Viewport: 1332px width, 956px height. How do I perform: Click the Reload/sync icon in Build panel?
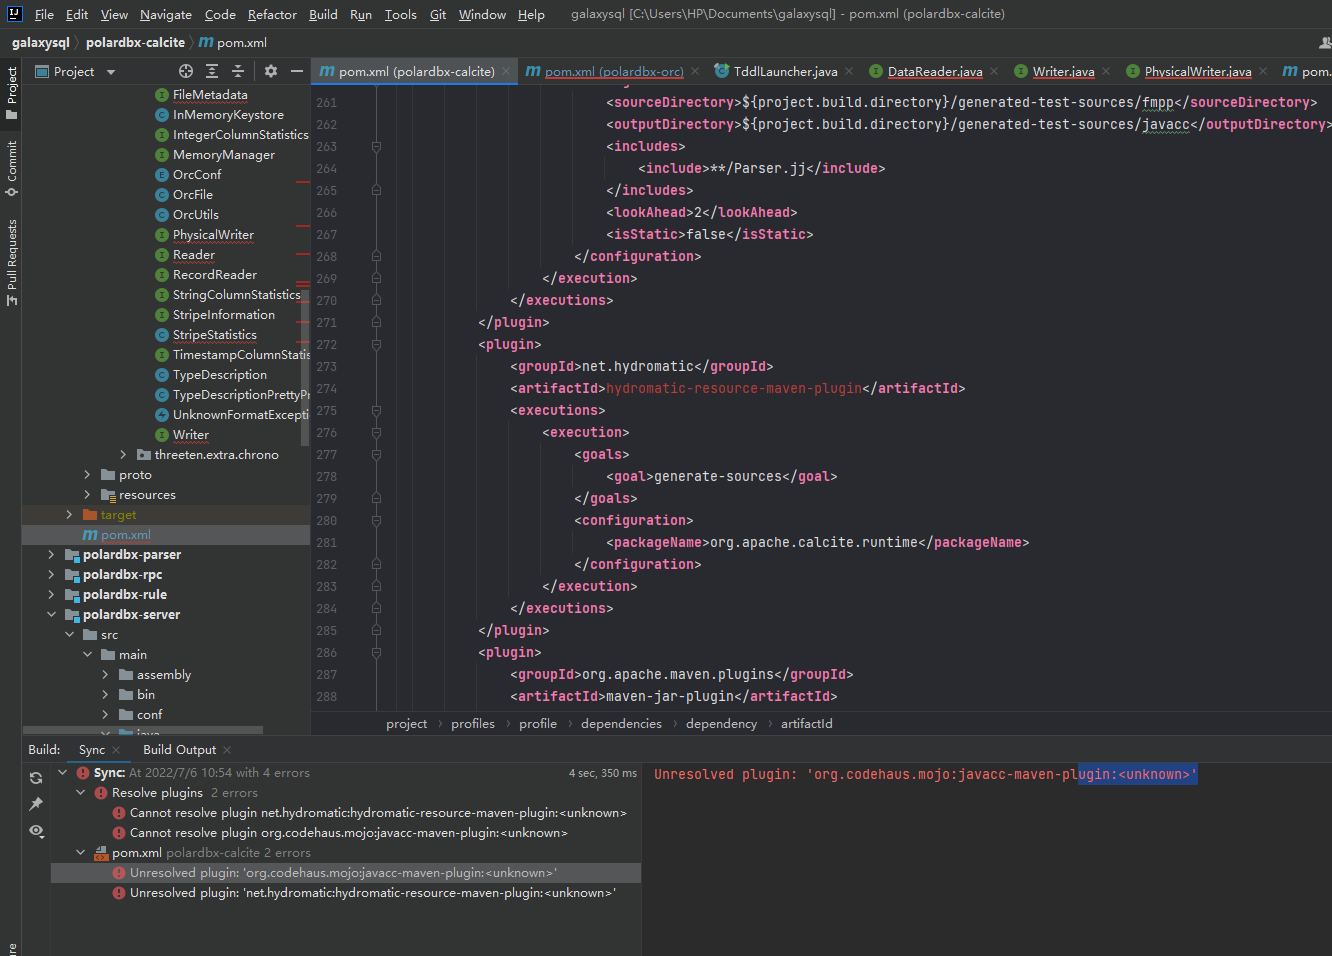[x=36, y=777]
